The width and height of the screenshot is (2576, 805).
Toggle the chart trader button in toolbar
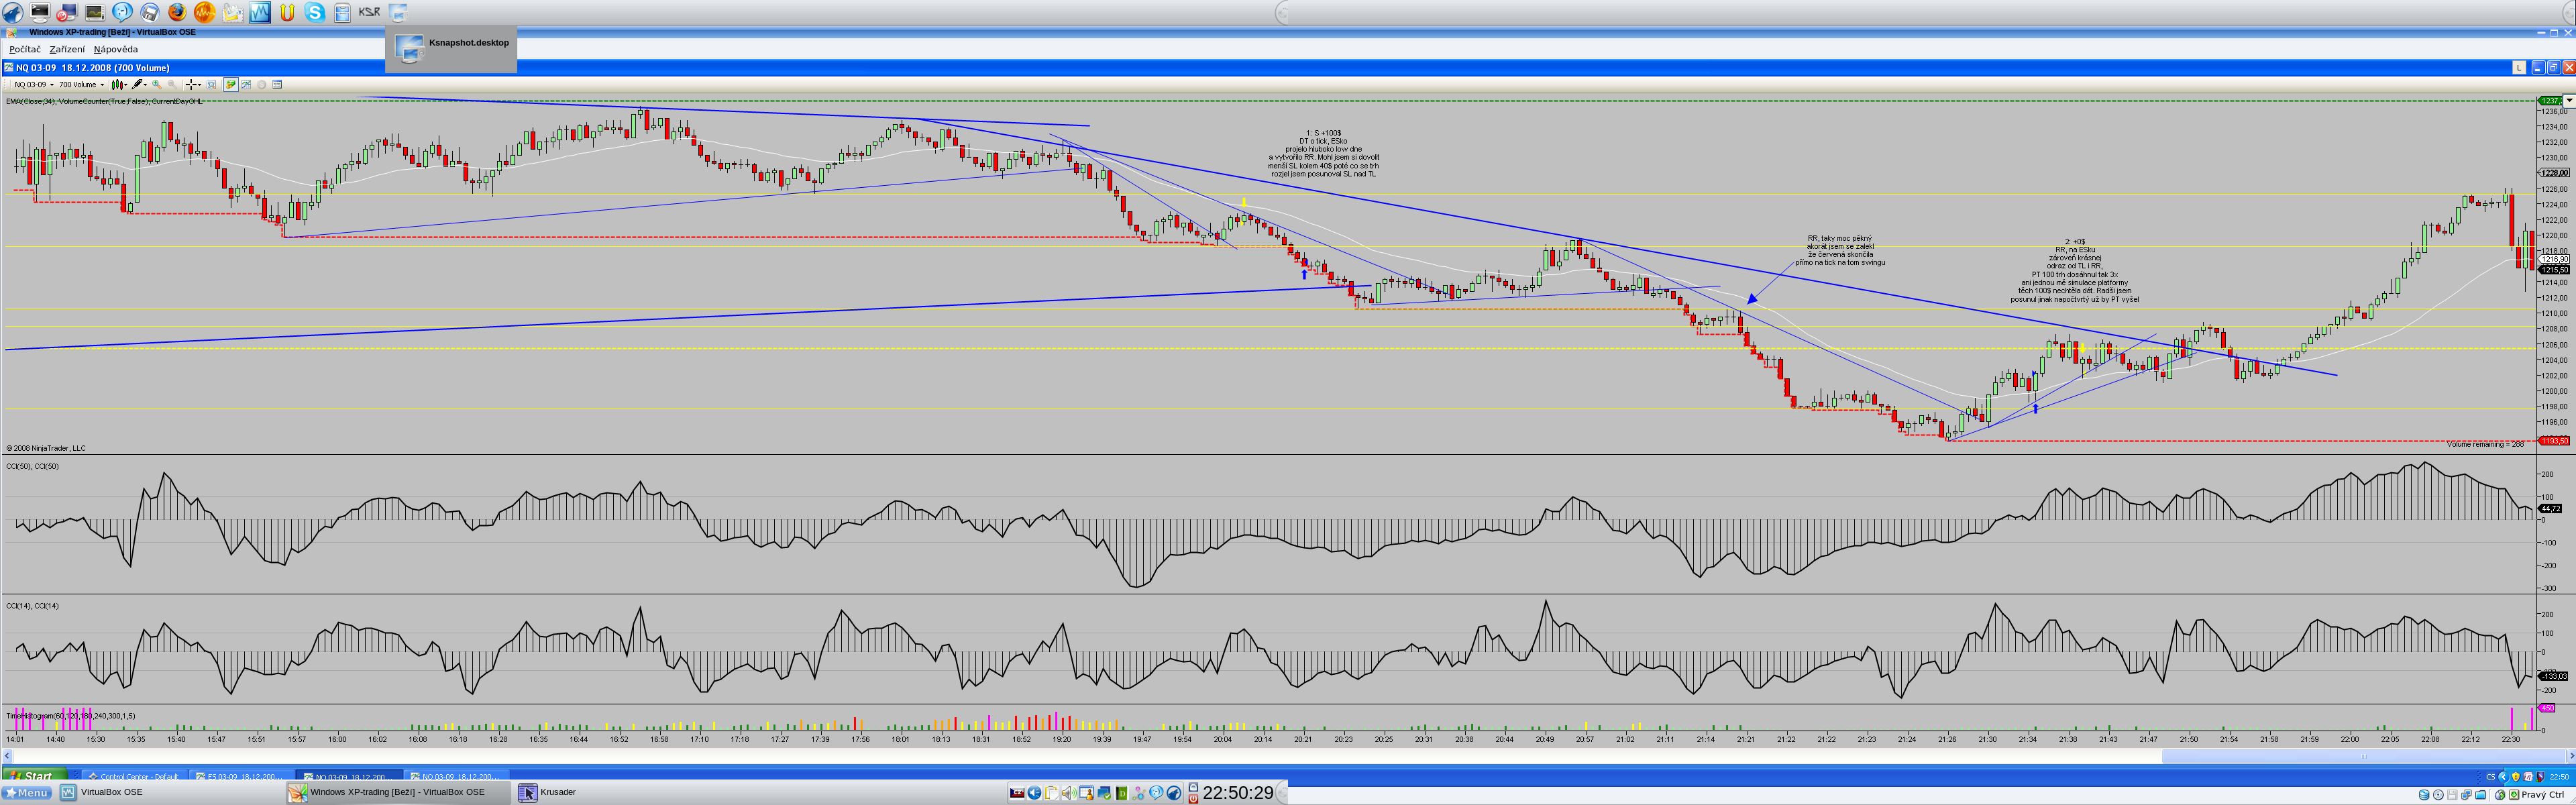[231, 85]
